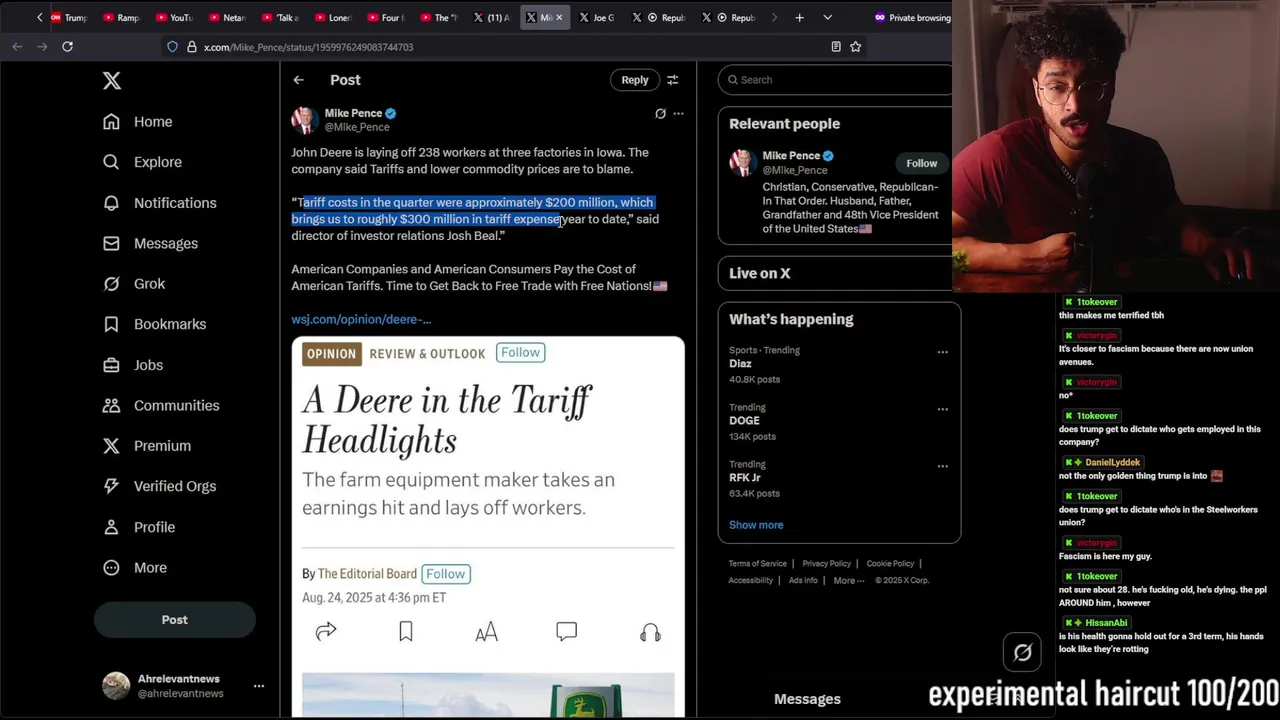Image resolution: width=1280 pixels, height=720 pixels.
Task: Switch to the Joe G browser tab
Action: point(597,17)
